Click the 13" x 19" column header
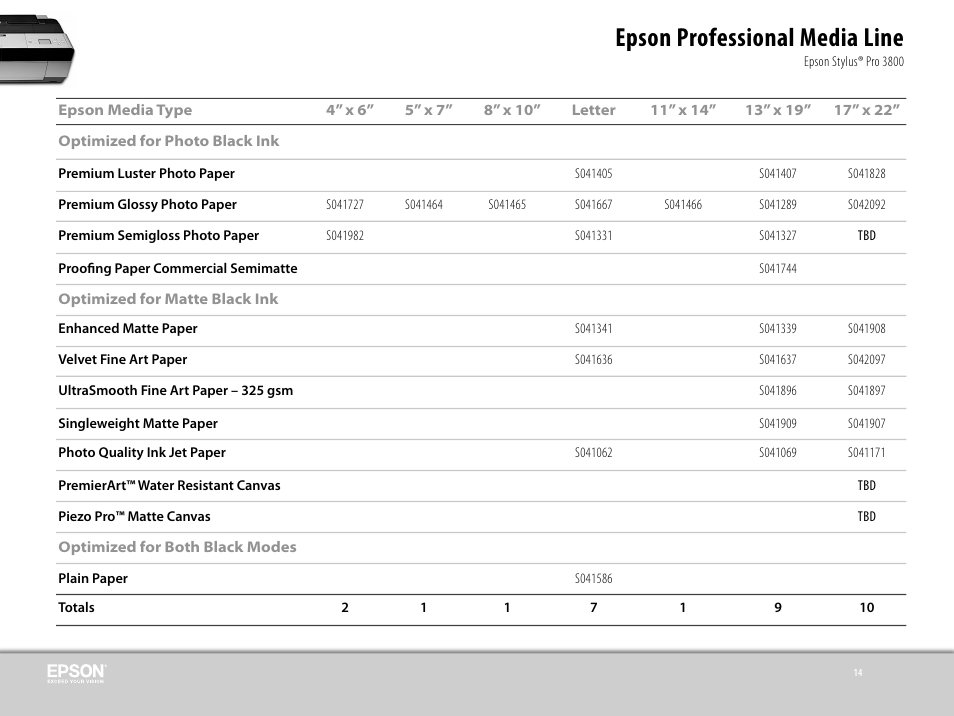This screenshot has height=716, width=954. (778, 110)
